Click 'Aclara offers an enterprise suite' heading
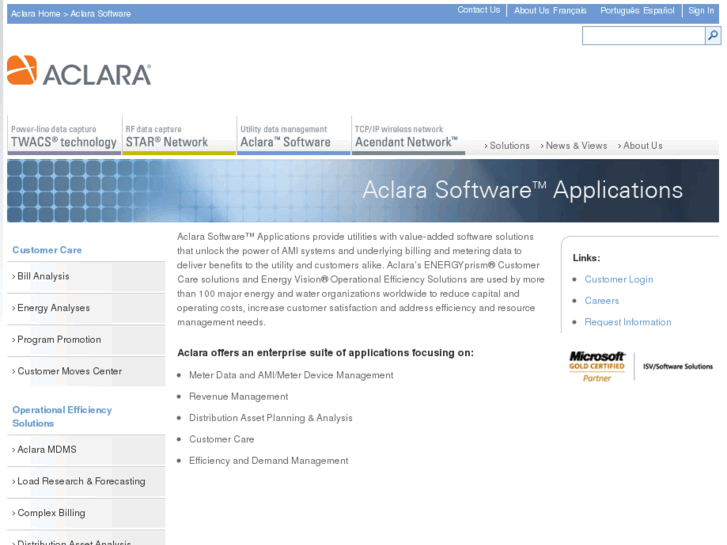 point(325,353)
